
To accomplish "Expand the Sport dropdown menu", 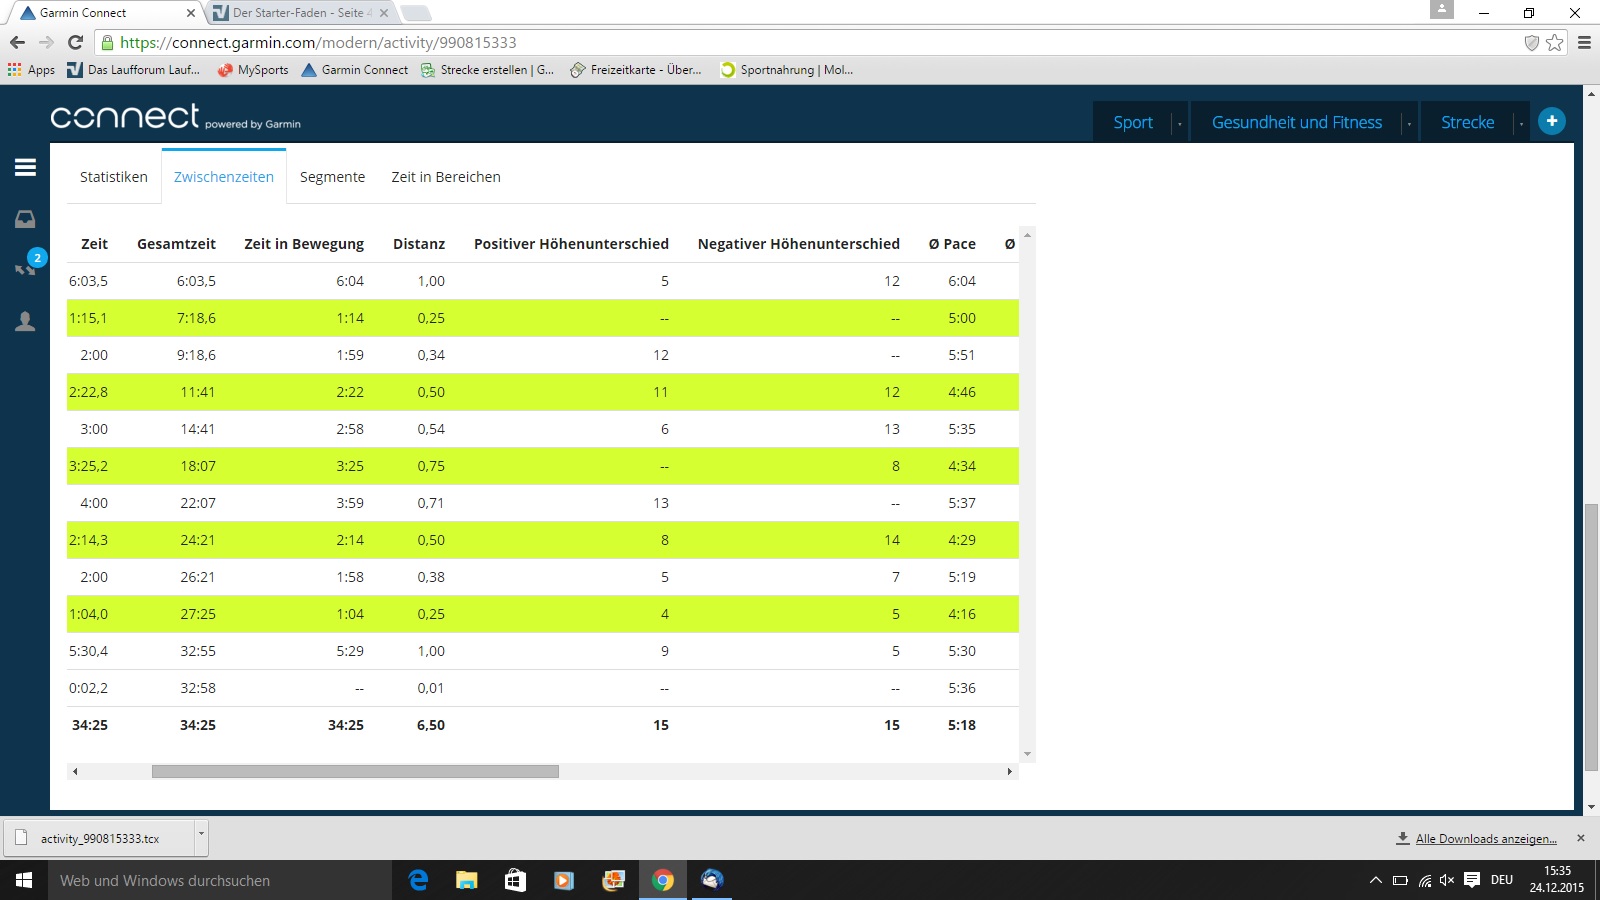I will 1180,123.
